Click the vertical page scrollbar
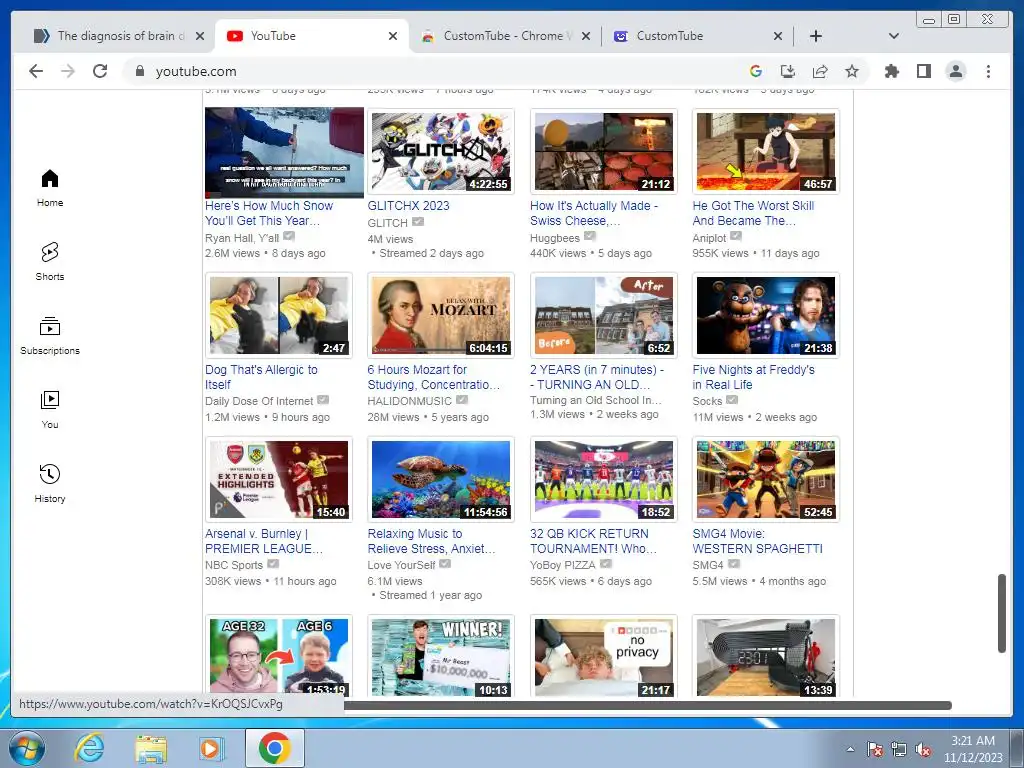 pyautogui.click(x=1002, y=613)
